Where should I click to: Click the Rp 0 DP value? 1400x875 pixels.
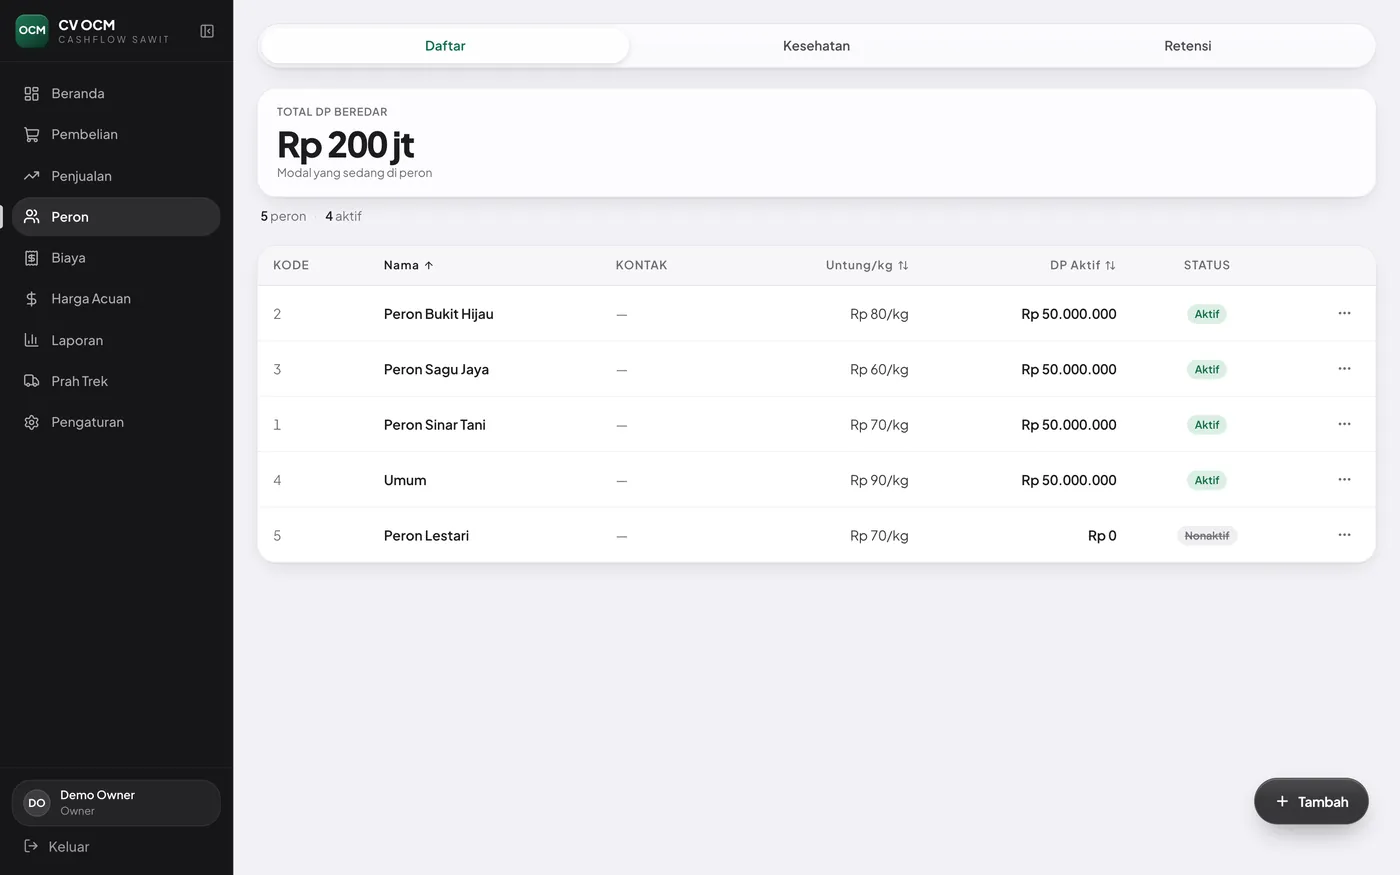tap(1102, 536)
